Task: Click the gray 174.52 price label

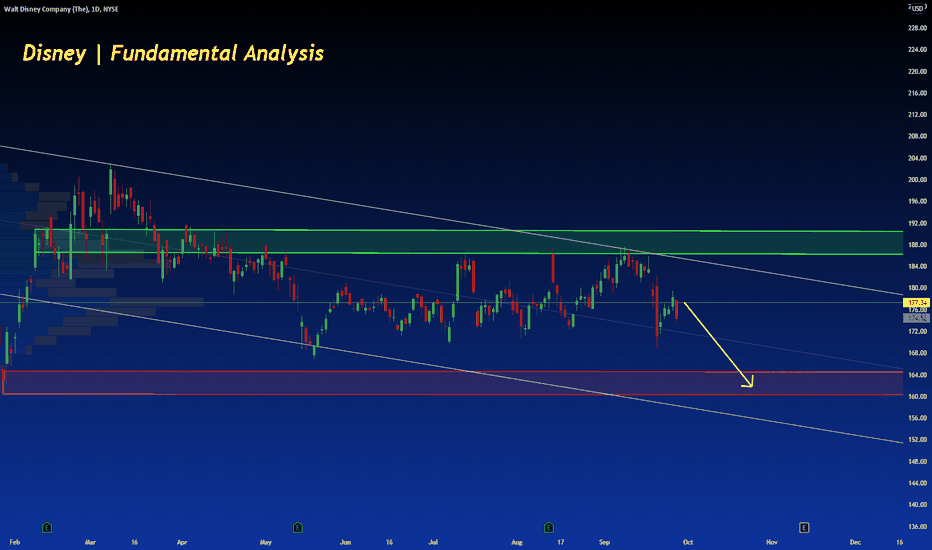Action: 917,318
